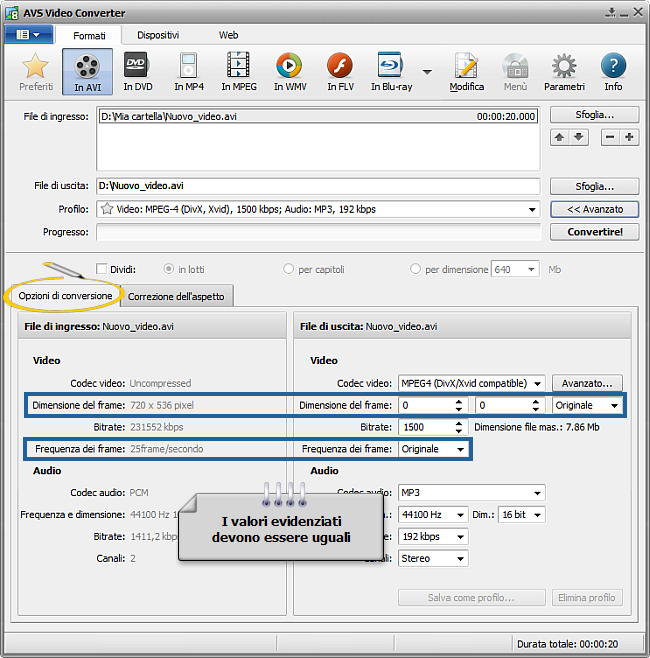The image size is (650, 658).
Task: Switch to the Dispositivi tab
Action: point(159,35)
